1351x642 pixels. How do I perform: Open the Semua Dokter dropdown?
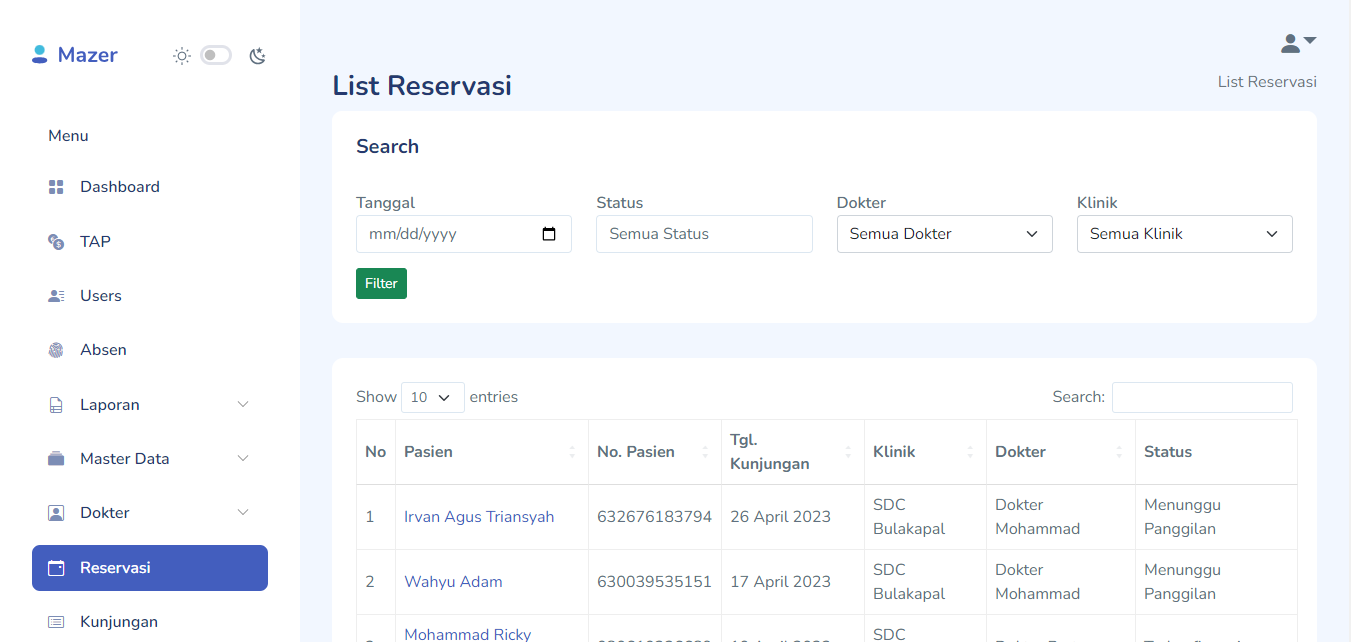[x=944, y=234]
